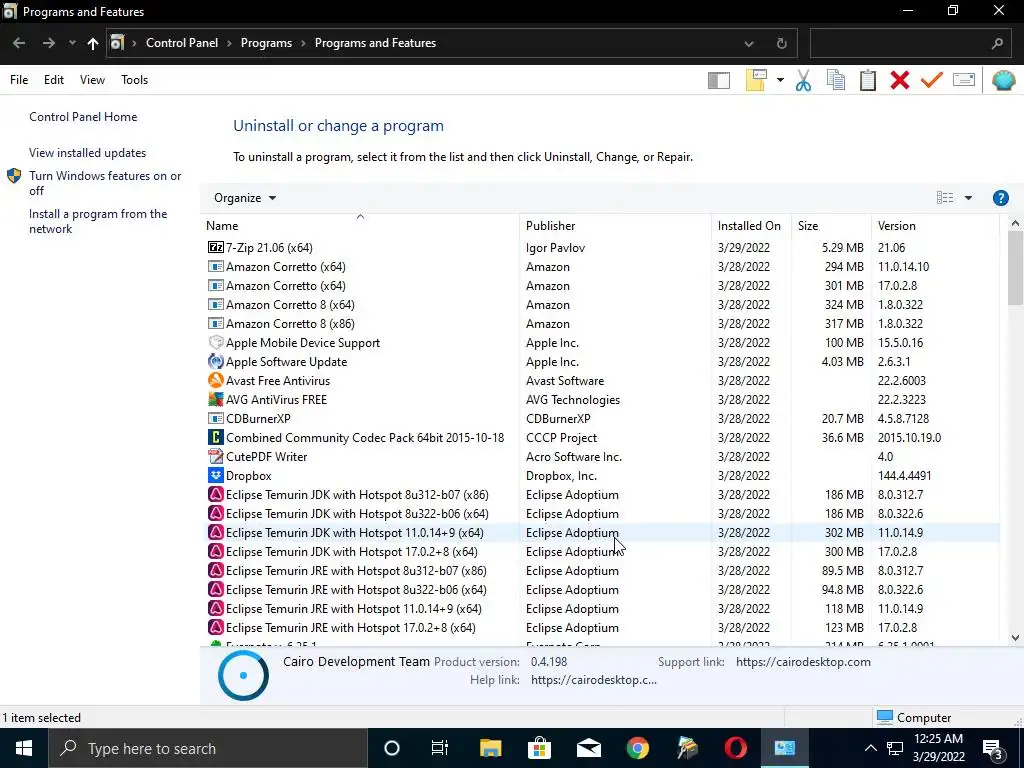1024x768 pixels.
Task: Select the CDBurnerXP row
Action: click(x=601, y=419)
